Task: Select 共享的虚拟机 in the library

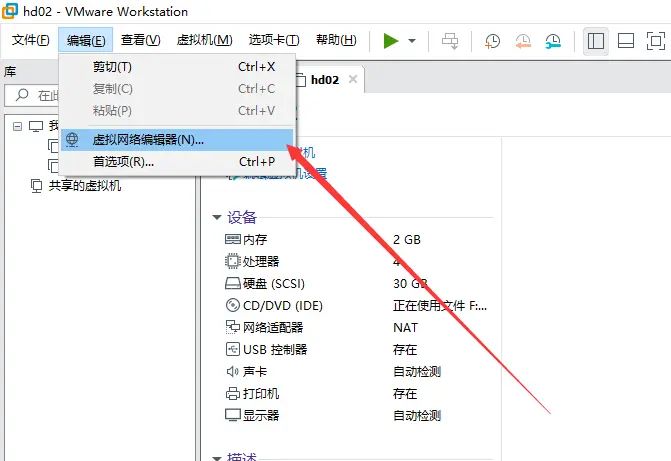Action: click(x=85, y=186)
